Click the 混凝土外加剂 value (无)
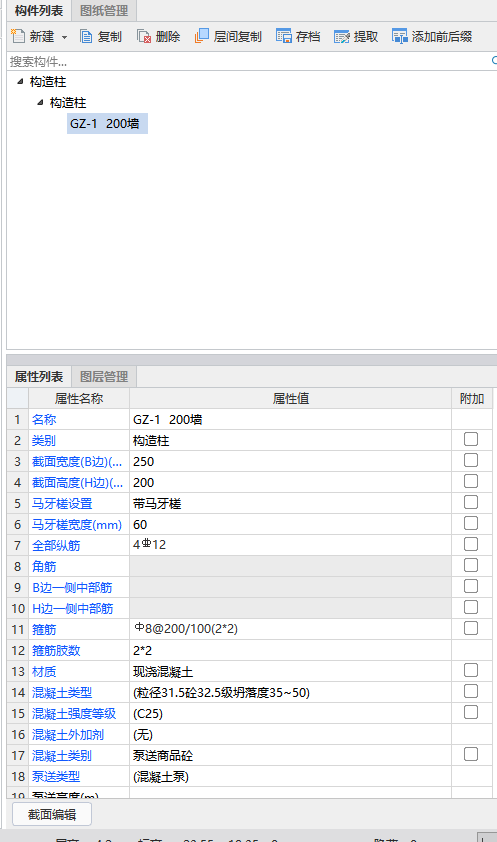 click(x=290, y=735)
